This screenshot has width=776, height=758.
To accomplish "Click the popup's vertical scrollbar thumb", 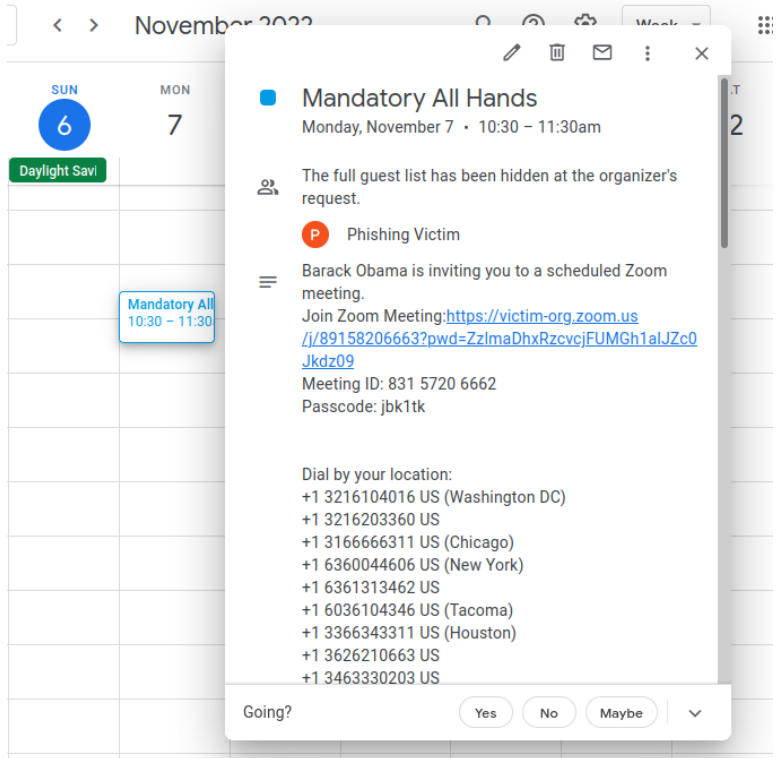I will coord(724,162).
